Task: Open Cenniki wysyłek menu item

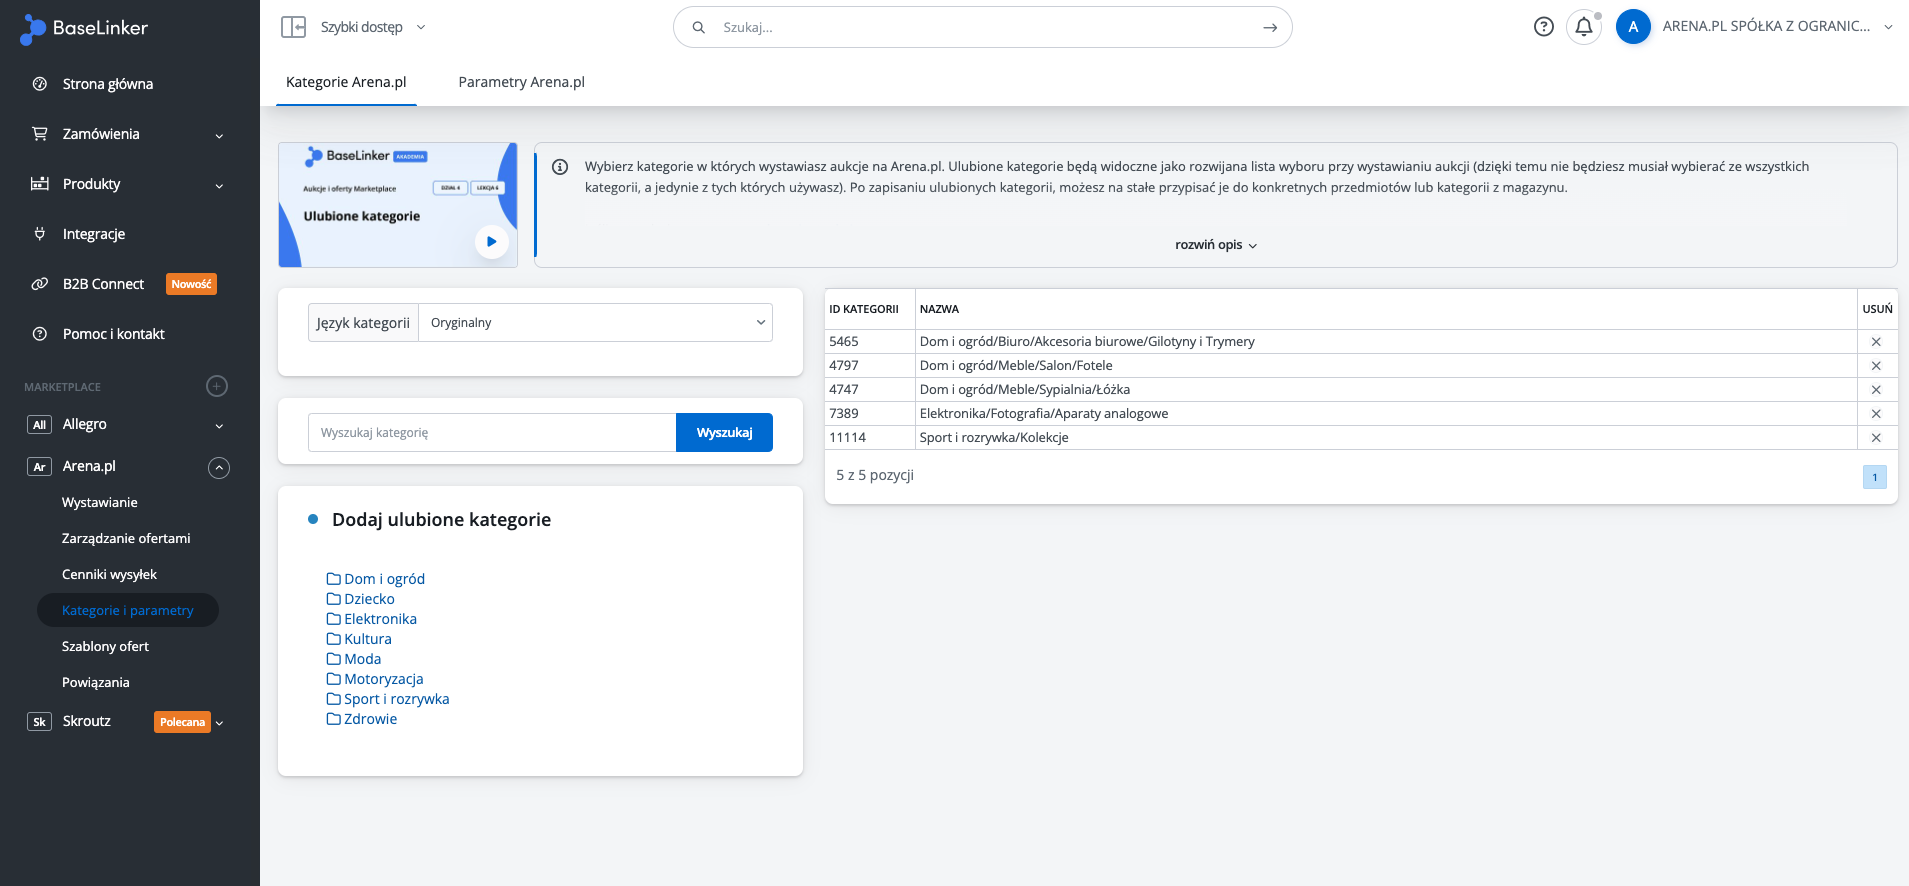Action: click(x=109, y=574)
